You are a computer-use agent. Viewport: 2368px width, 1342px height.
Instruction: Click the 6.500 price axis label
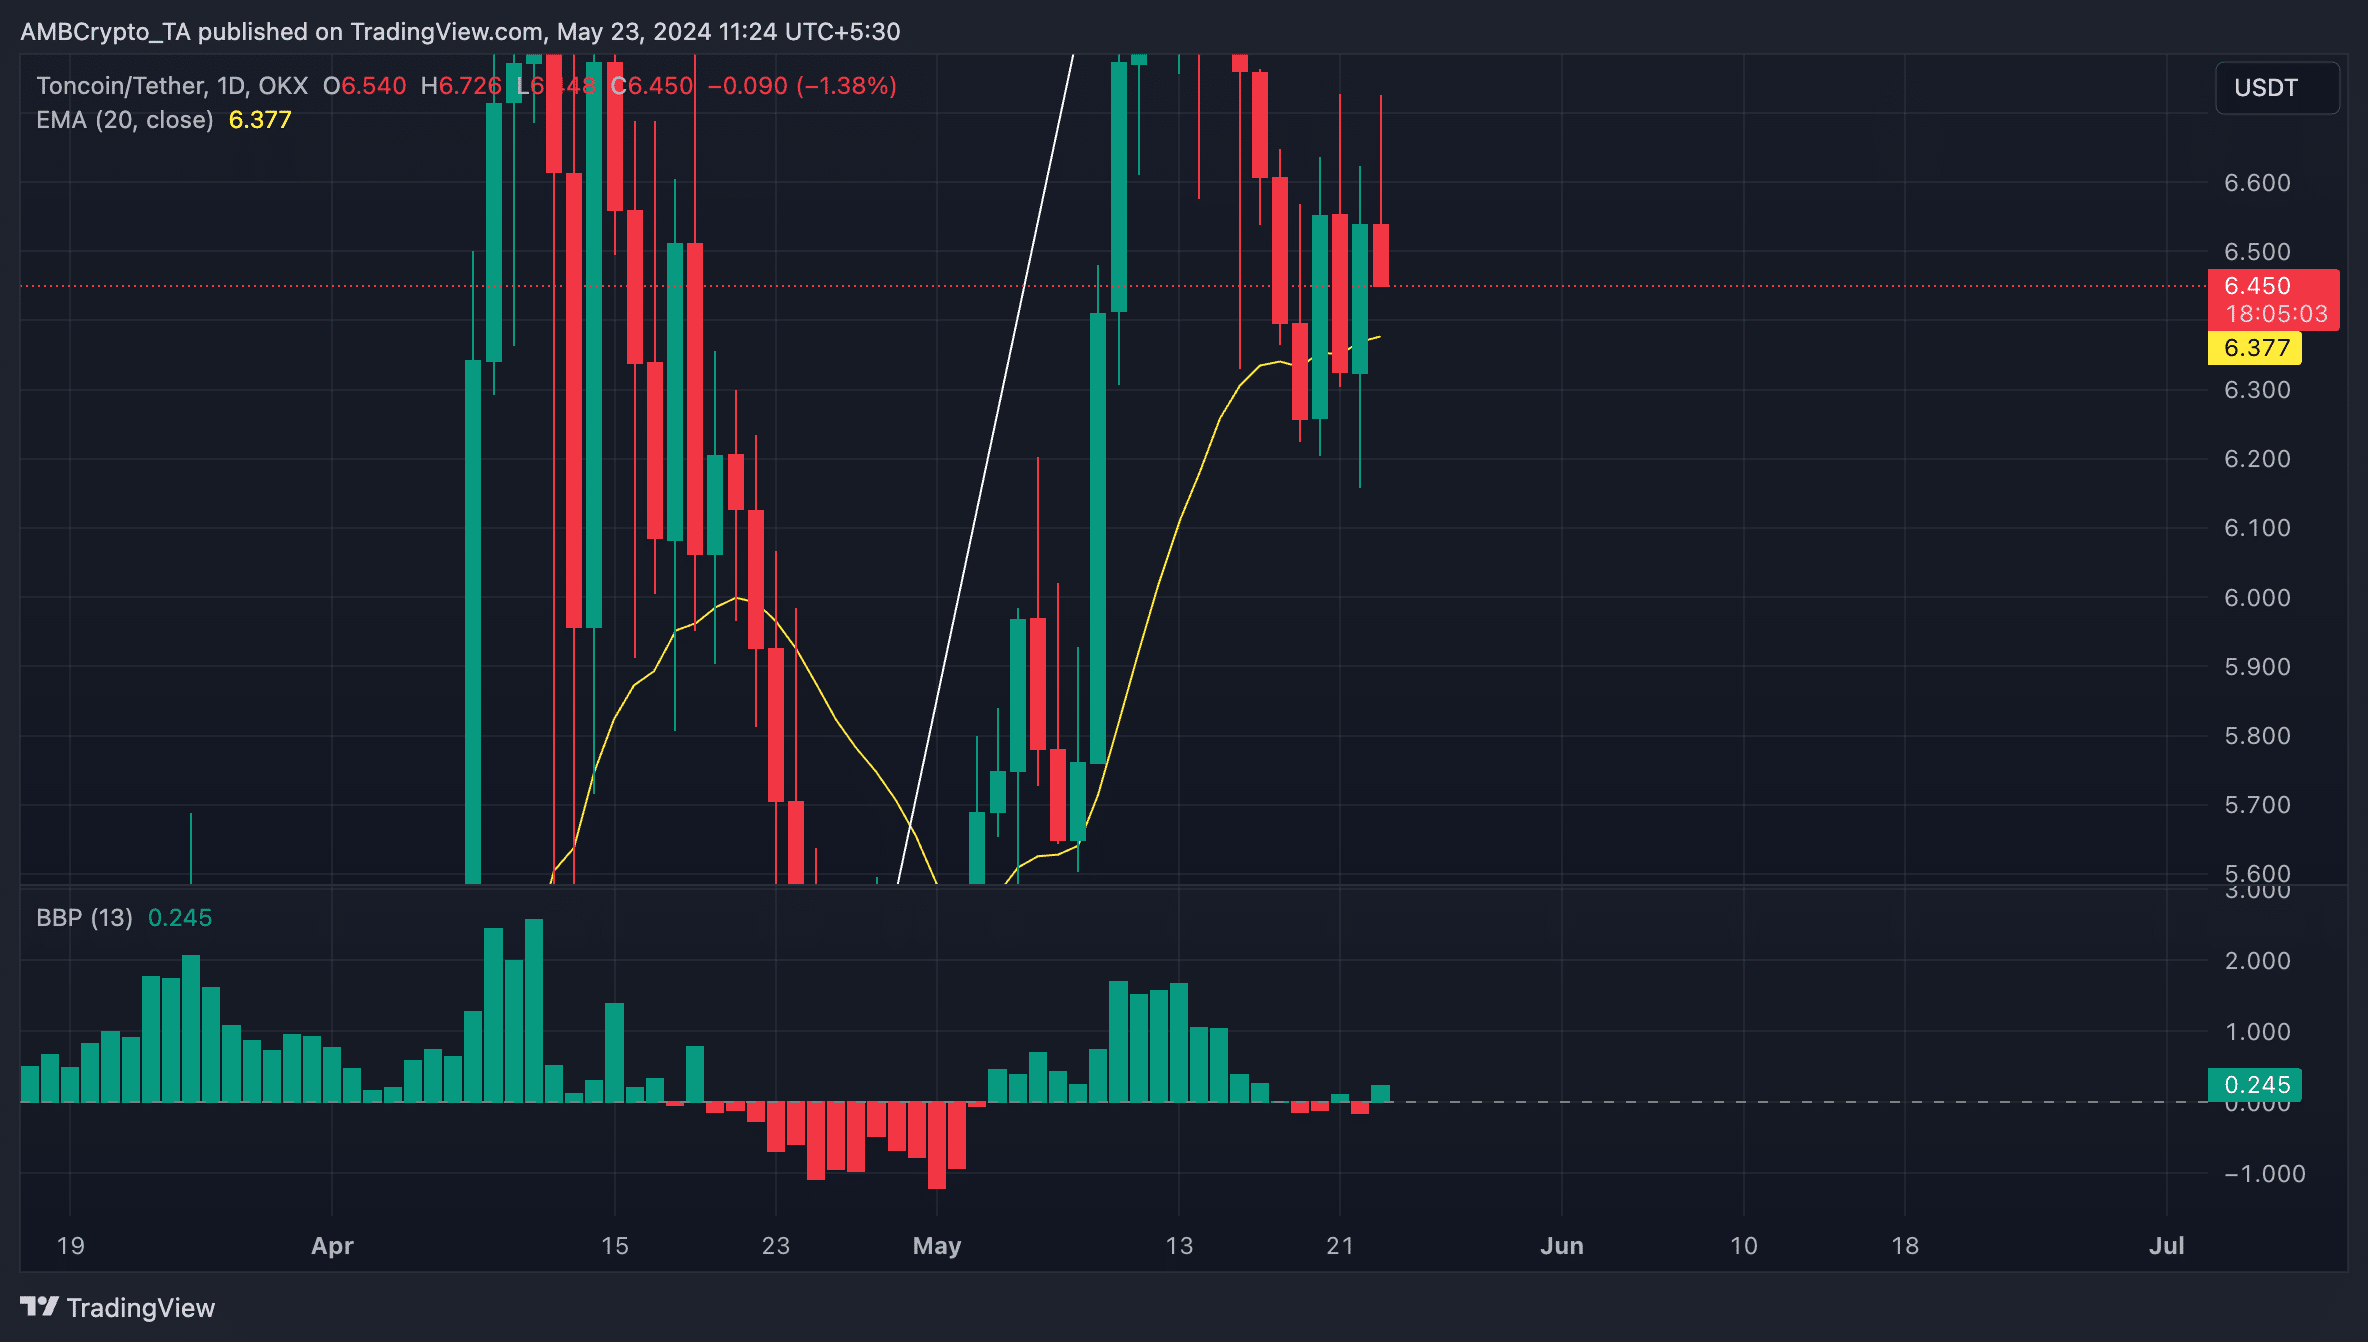click(x=2257, y=252)
